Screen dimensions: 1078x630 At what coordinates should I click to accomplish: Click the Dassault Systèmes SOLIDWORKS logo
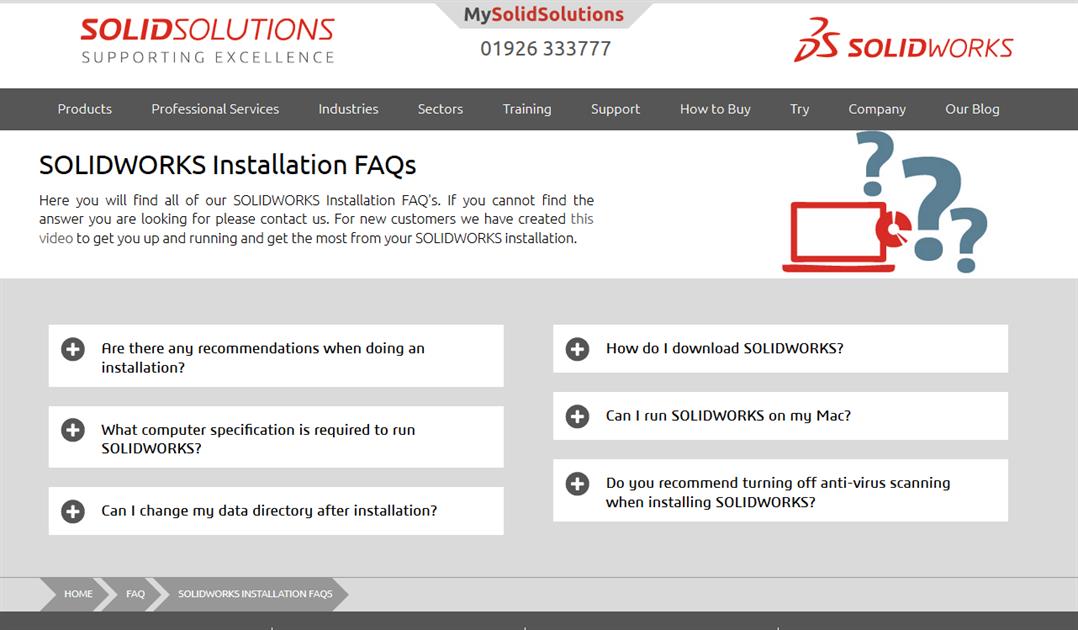pos(903,43)
